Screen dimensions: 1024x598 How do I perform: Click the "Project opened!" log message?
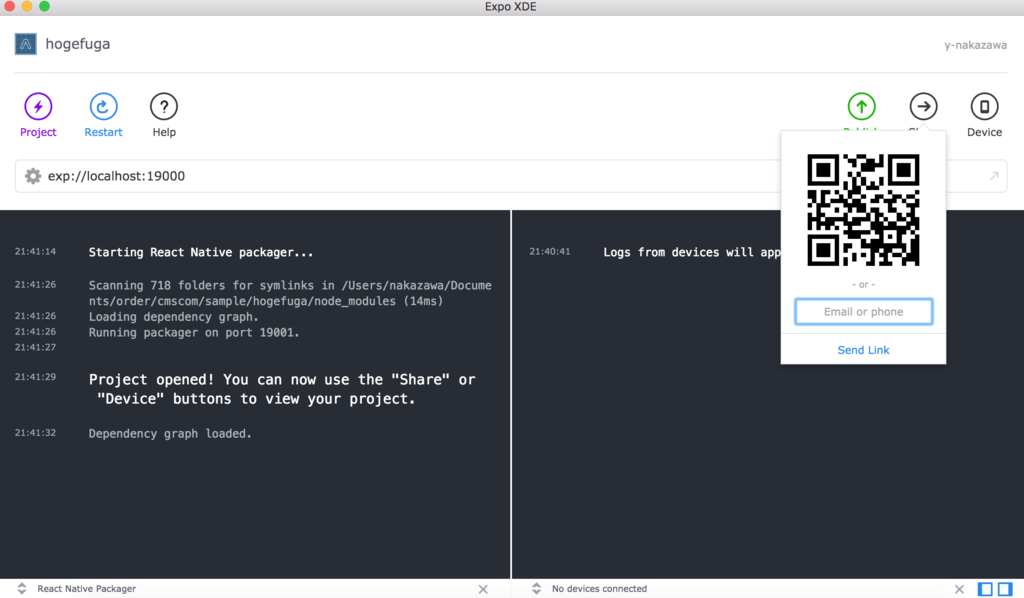[x=282, y=389]
